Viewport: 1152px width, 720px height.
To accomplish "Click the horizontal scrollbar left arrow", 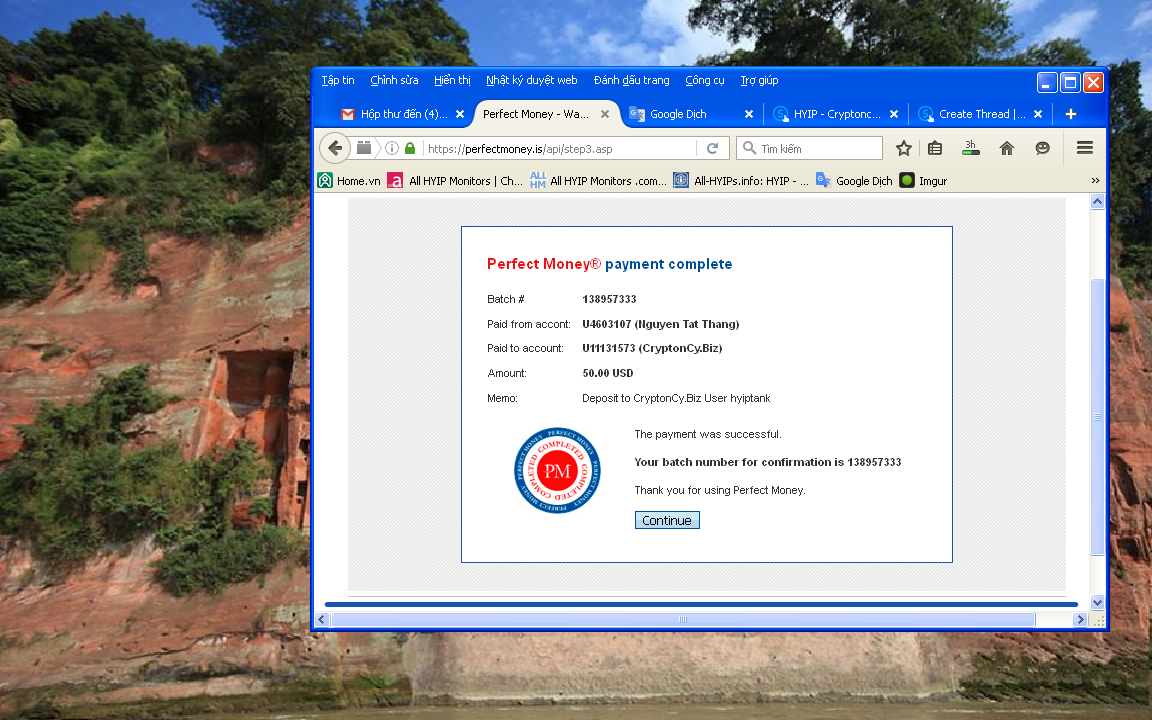I will (323, 619).
